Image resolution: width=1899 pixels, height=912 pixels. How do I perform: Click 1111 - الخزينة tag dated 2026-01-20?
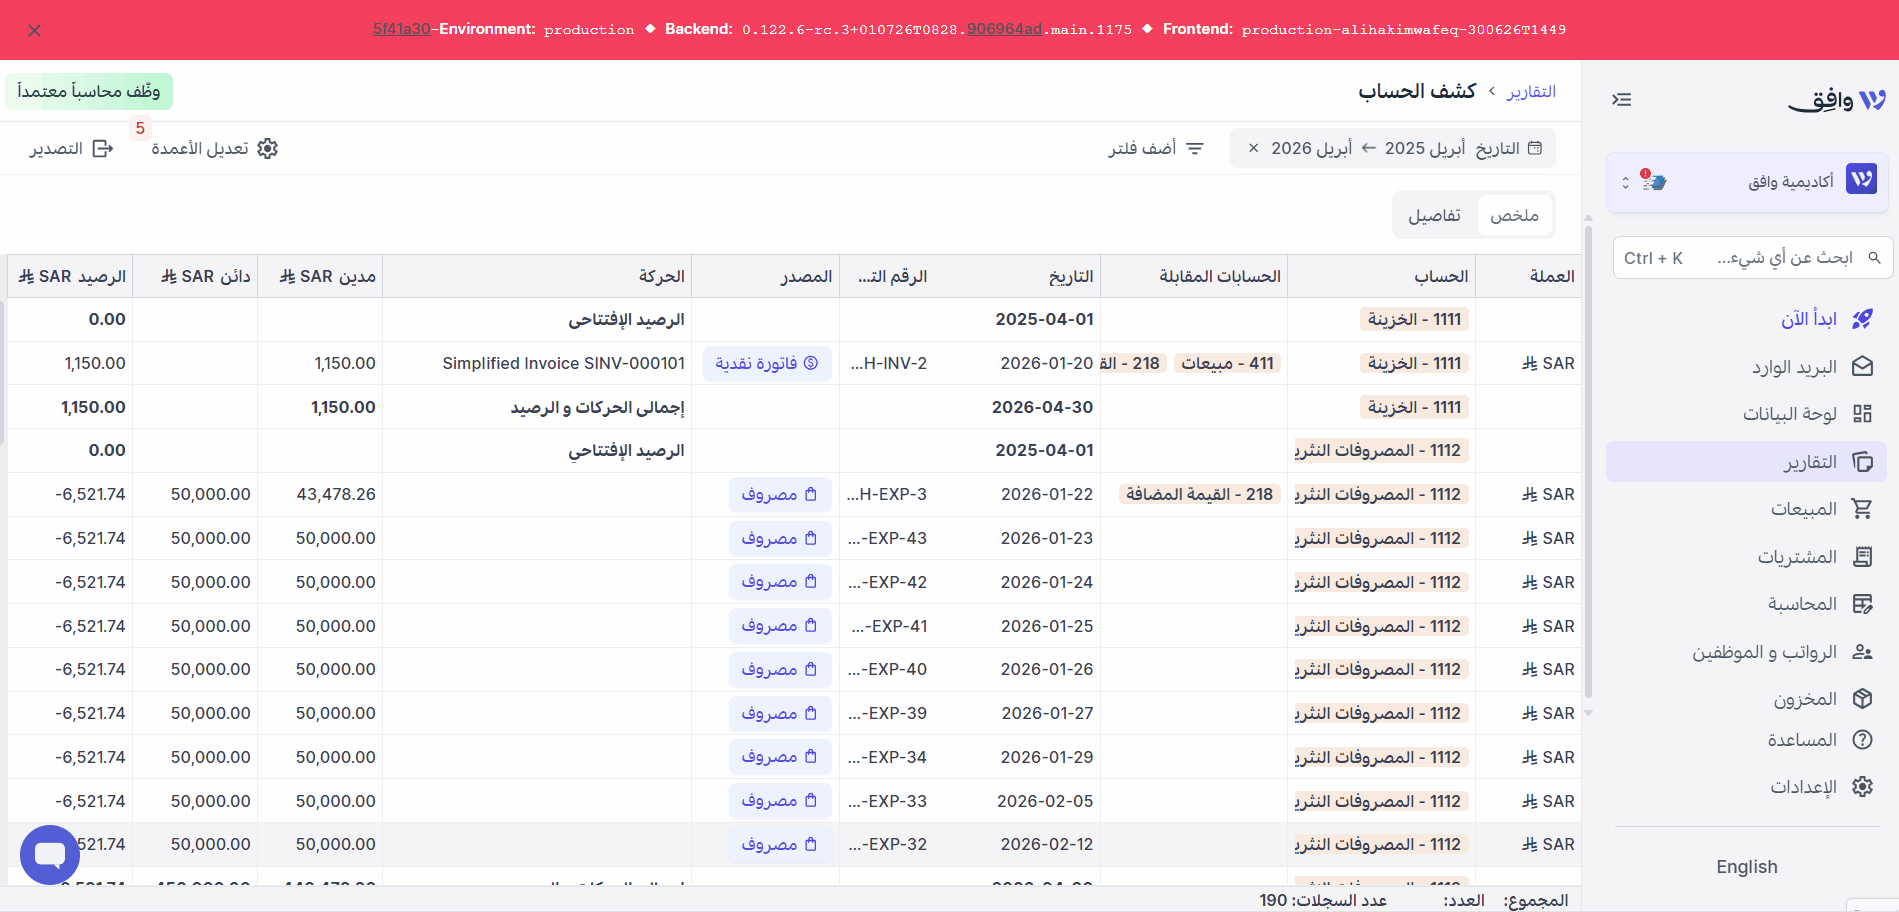tap(1414, 363)
